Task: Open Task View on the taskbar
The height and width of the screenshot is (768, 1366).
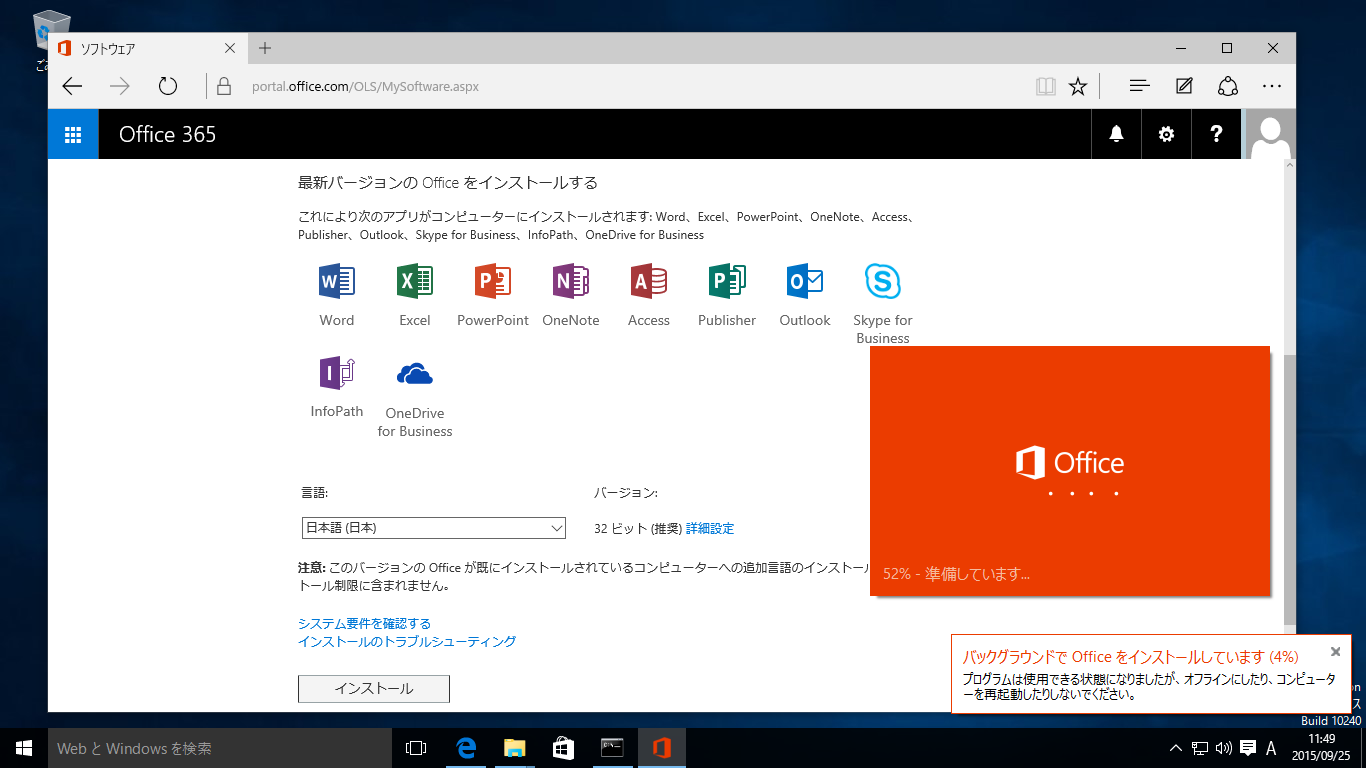Action: (416, 748)
